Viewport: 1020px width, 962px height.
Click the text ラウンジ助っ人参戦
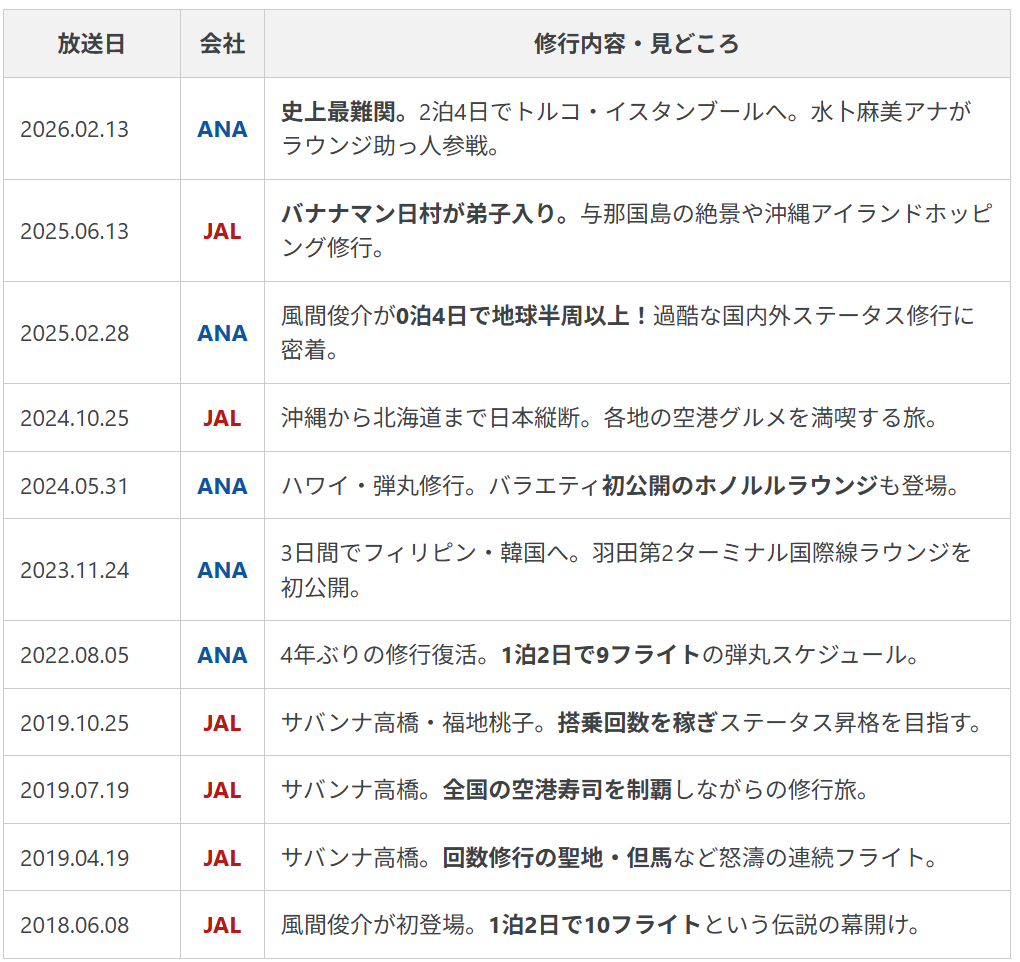(384, 146)
